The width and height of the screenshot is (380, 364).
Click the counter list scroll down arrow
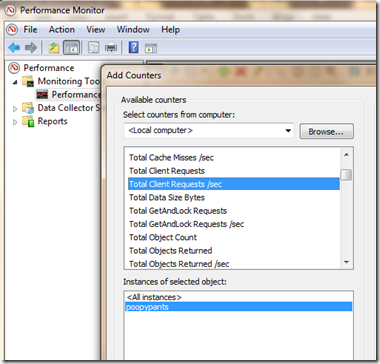click(x=346, y=262)
